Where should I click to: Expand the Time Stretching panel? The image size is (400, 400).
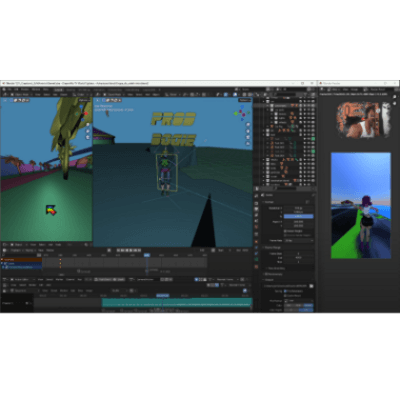276,268
